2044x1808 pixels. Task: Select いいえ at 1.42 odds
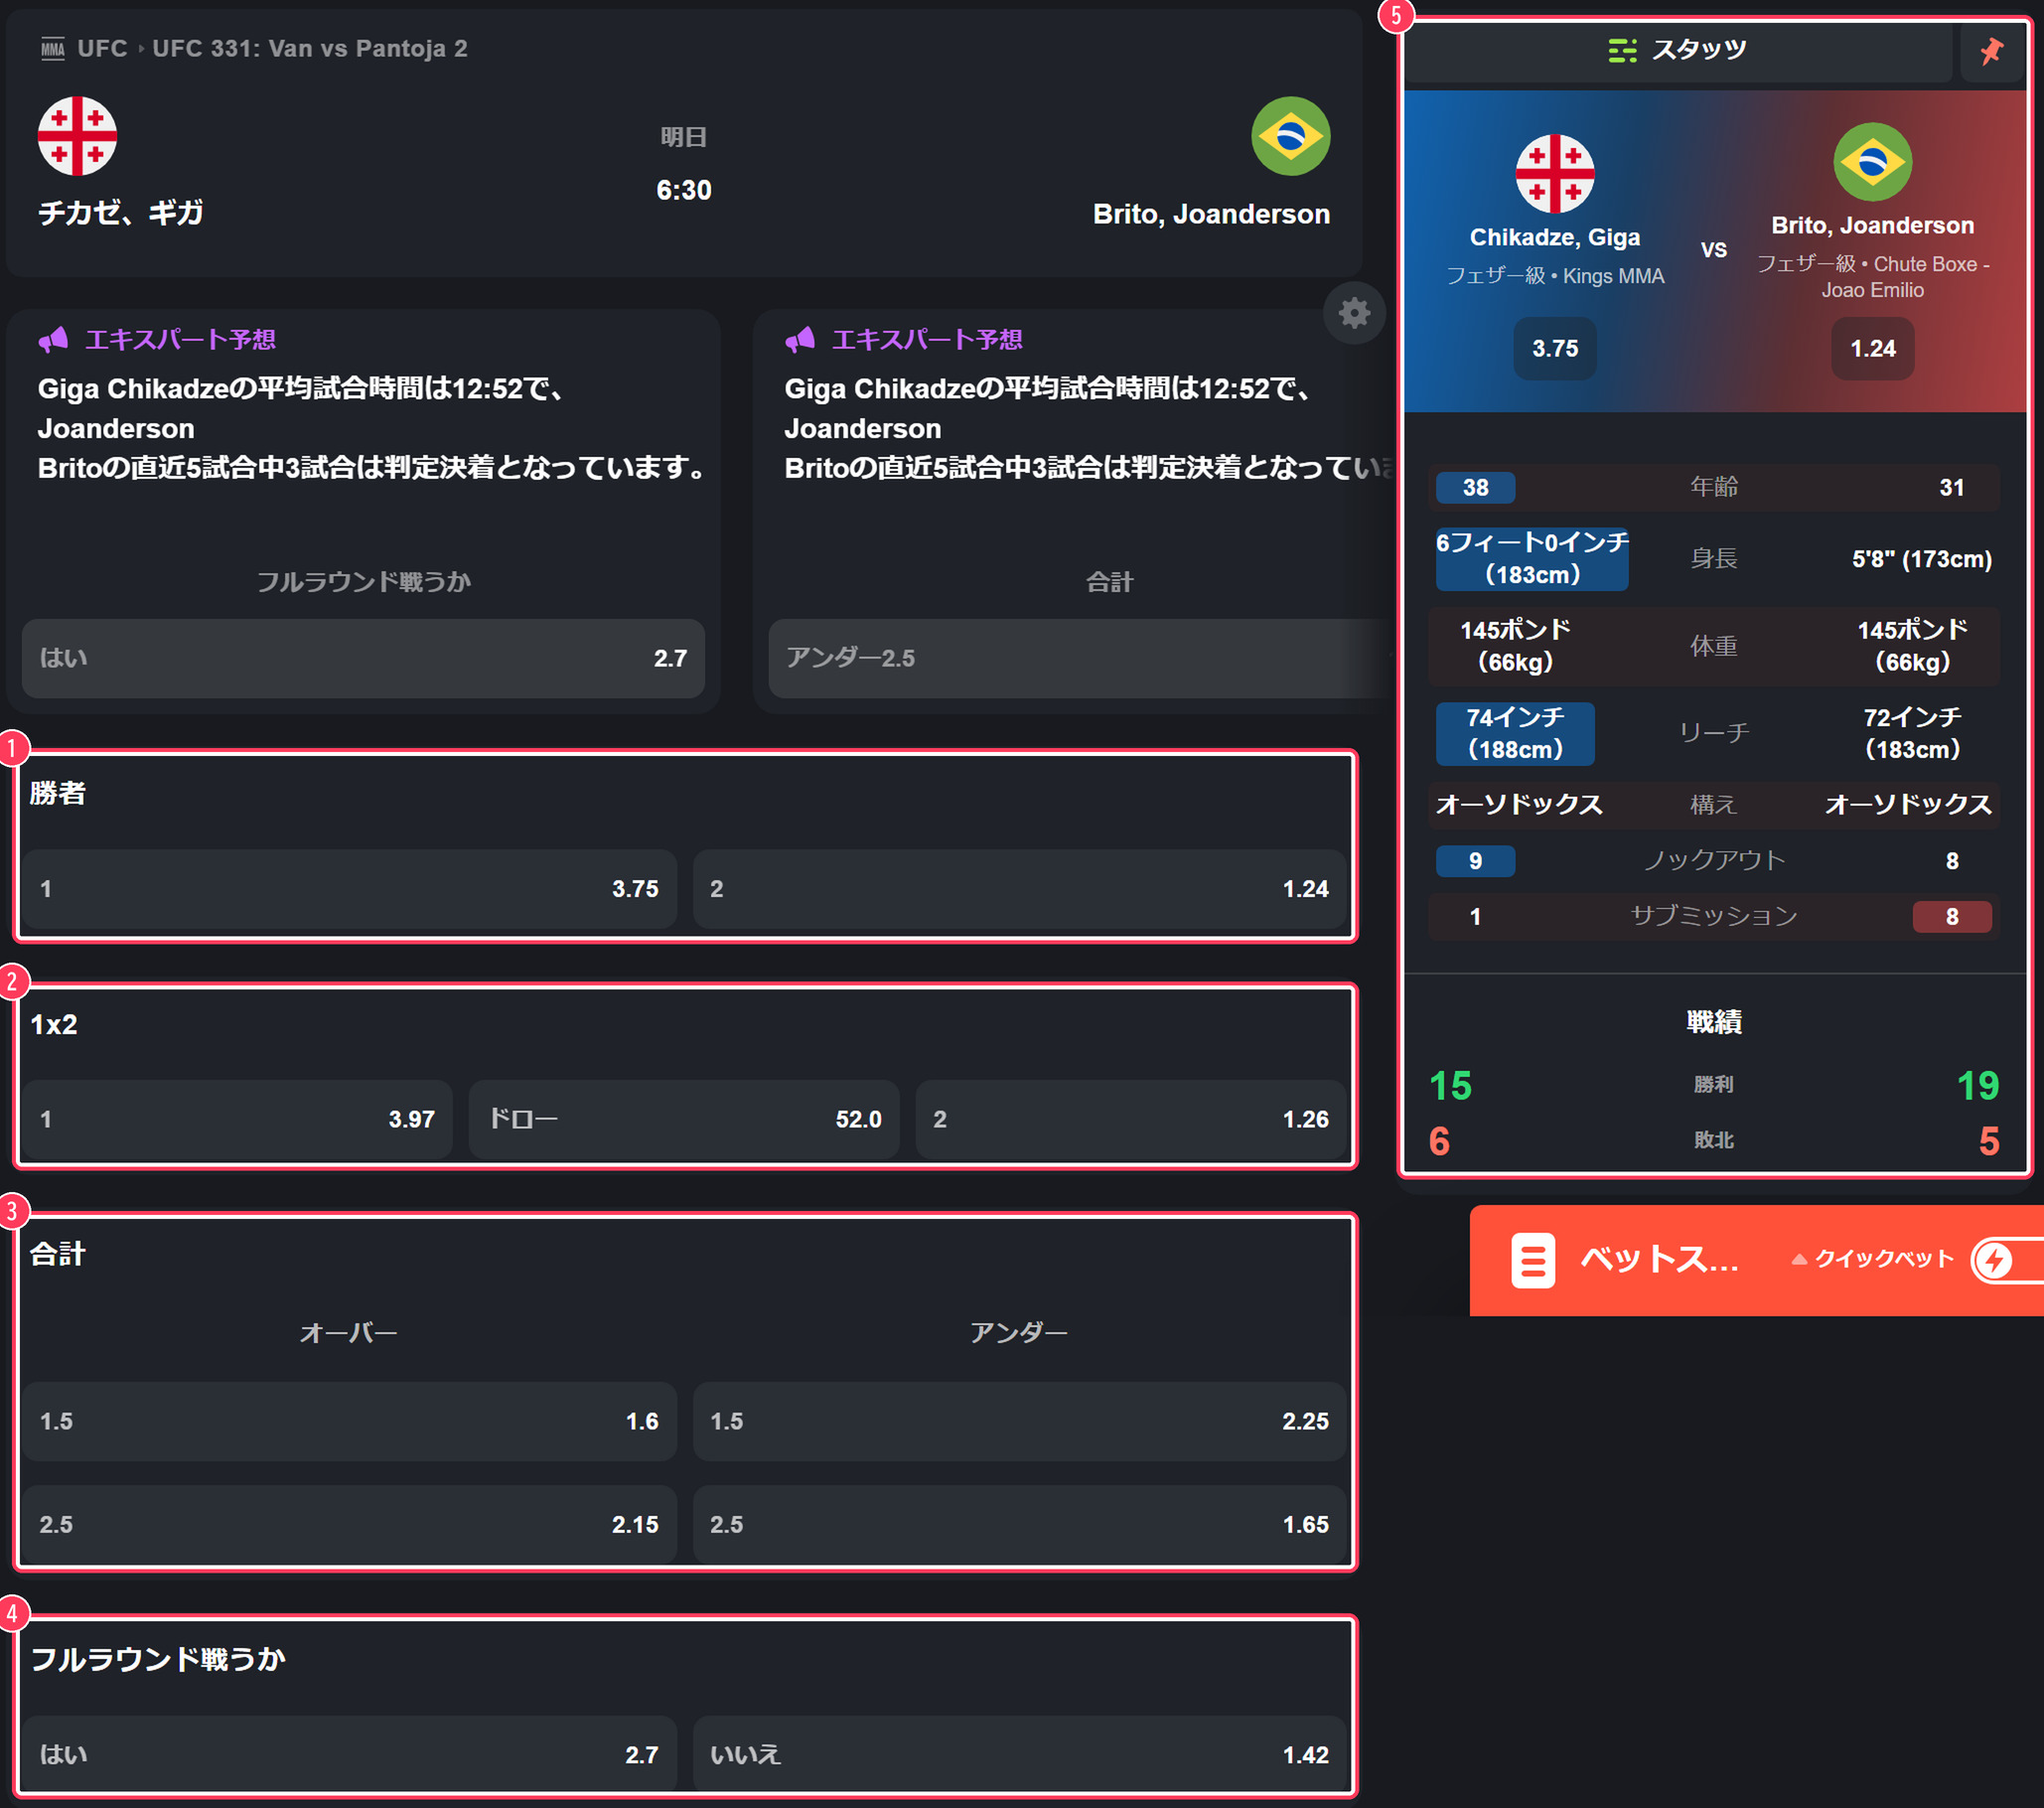pyautogui.click(x=1019, y=1754)
